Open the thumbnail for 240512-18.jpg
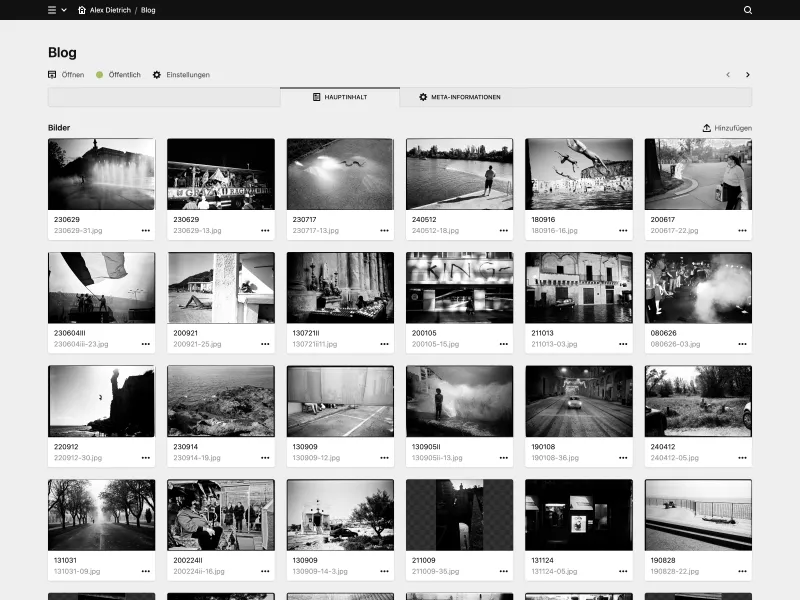Viewport: 800px width, 600px height. pos(458,173)
